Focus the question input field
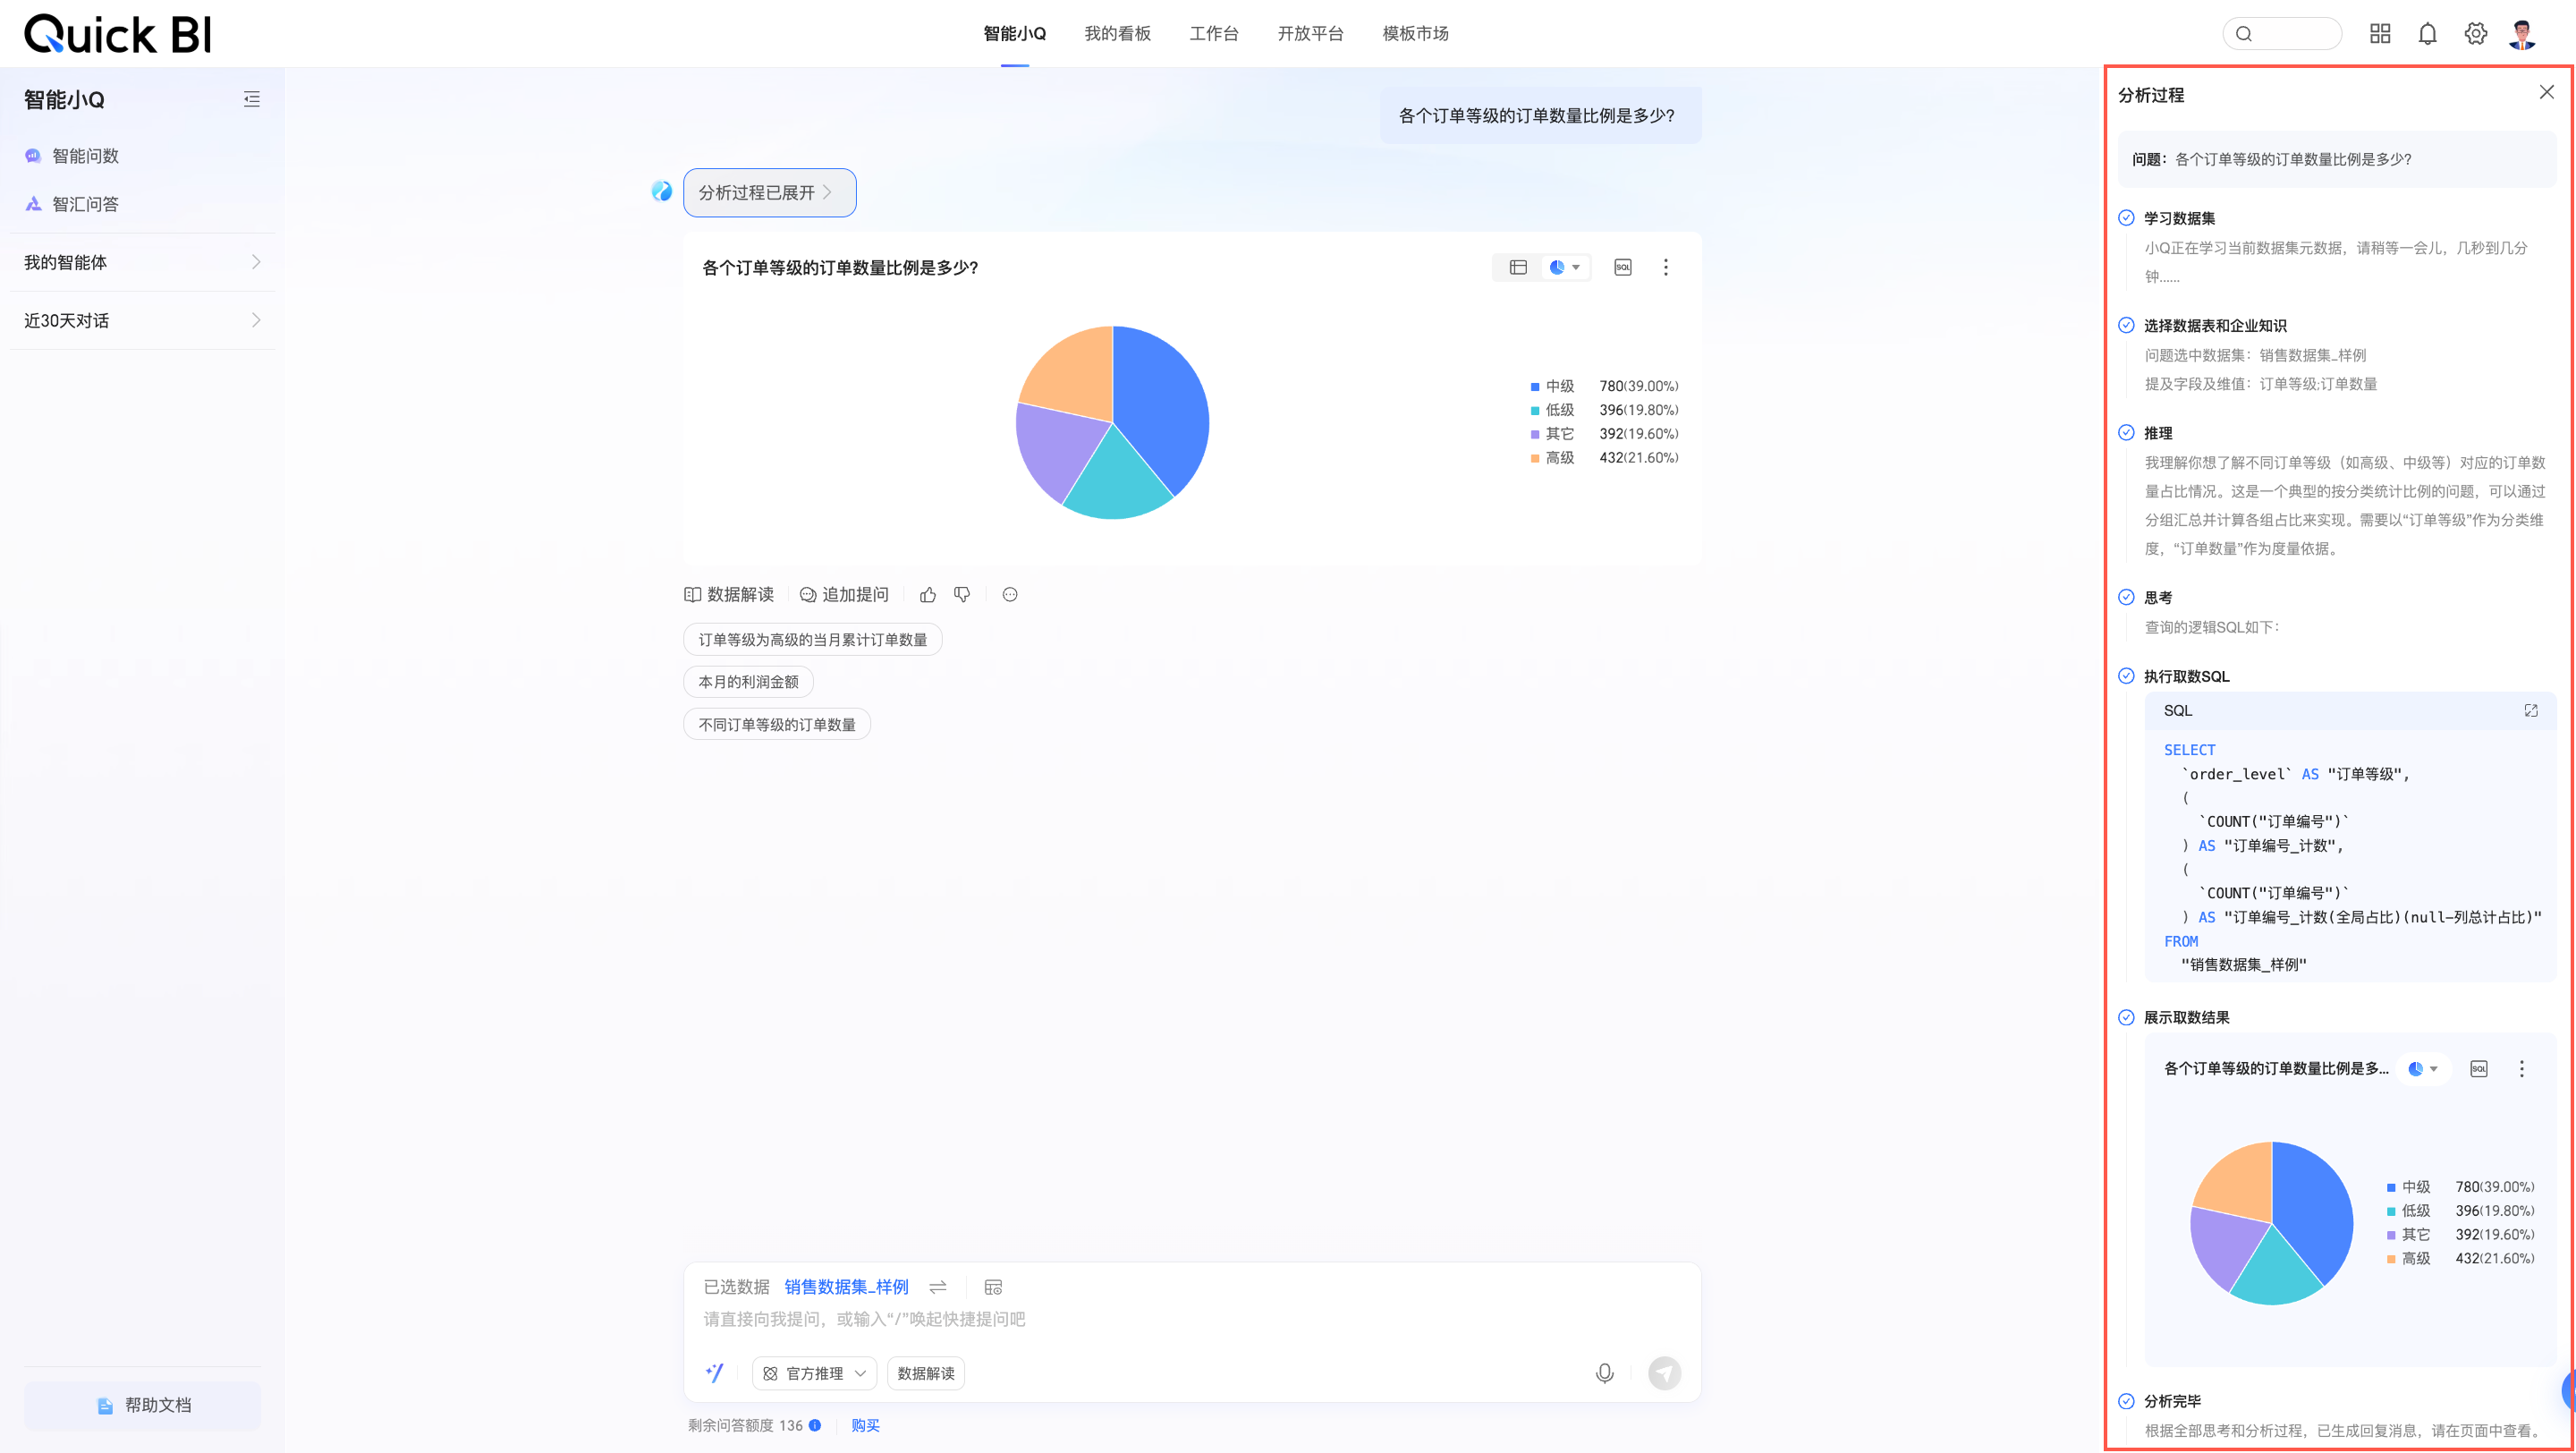This screenshot has width=2576, height=1453. point(1192,1319)
